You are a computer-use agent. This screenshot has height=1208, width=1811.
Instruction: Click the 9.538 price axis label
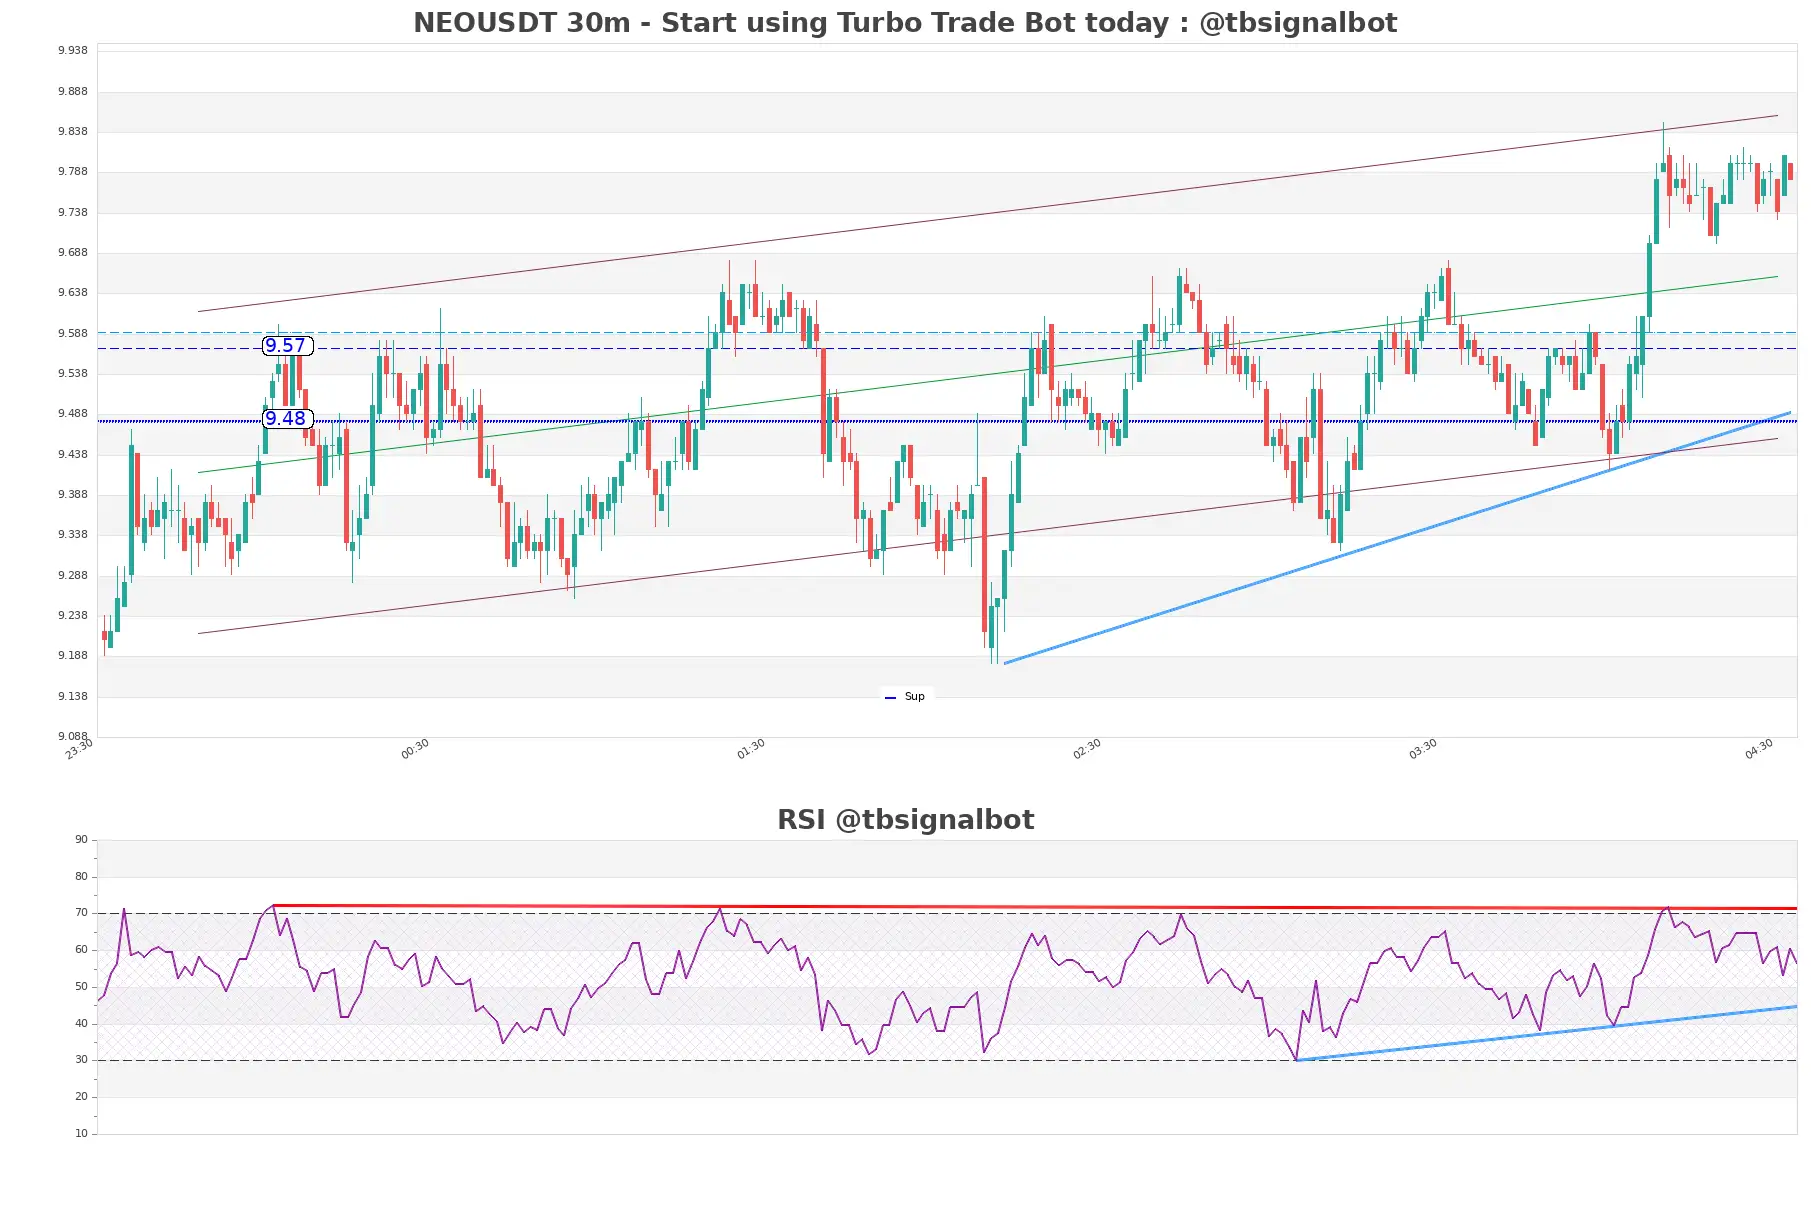pyautogui.click(x=73, y=374)
